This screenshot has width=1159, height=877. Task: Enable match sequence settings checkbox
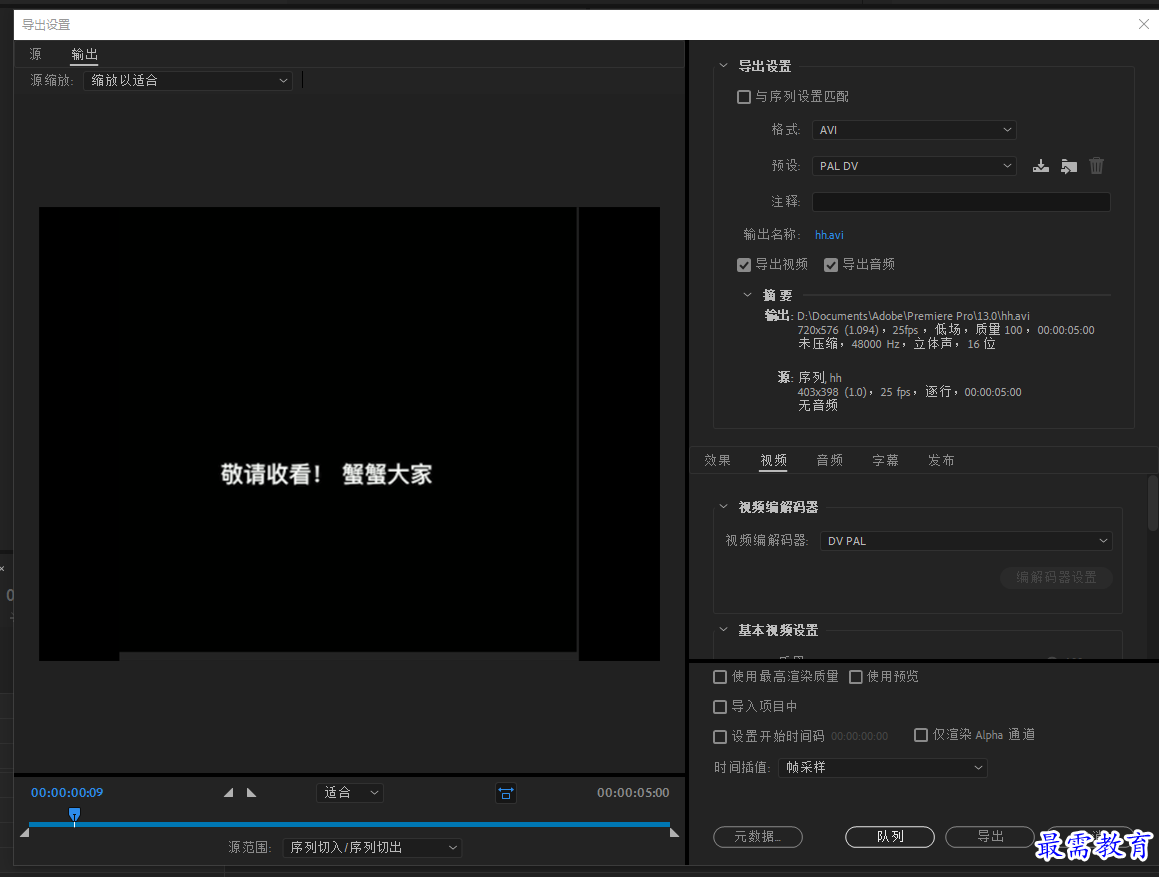(744, 97)
